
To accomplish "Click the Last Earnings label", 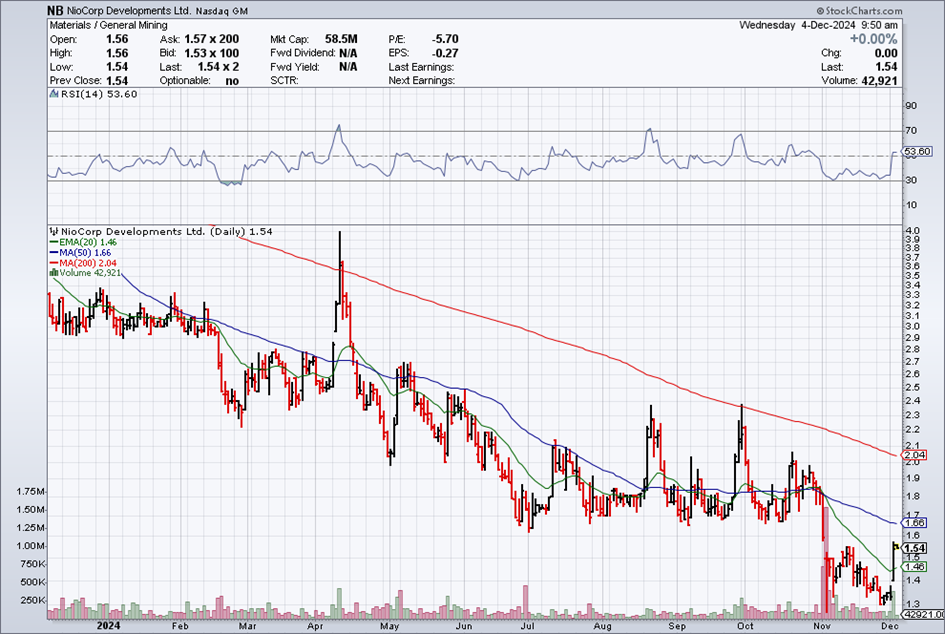I will pyautogui.click(x=421, y=67).
